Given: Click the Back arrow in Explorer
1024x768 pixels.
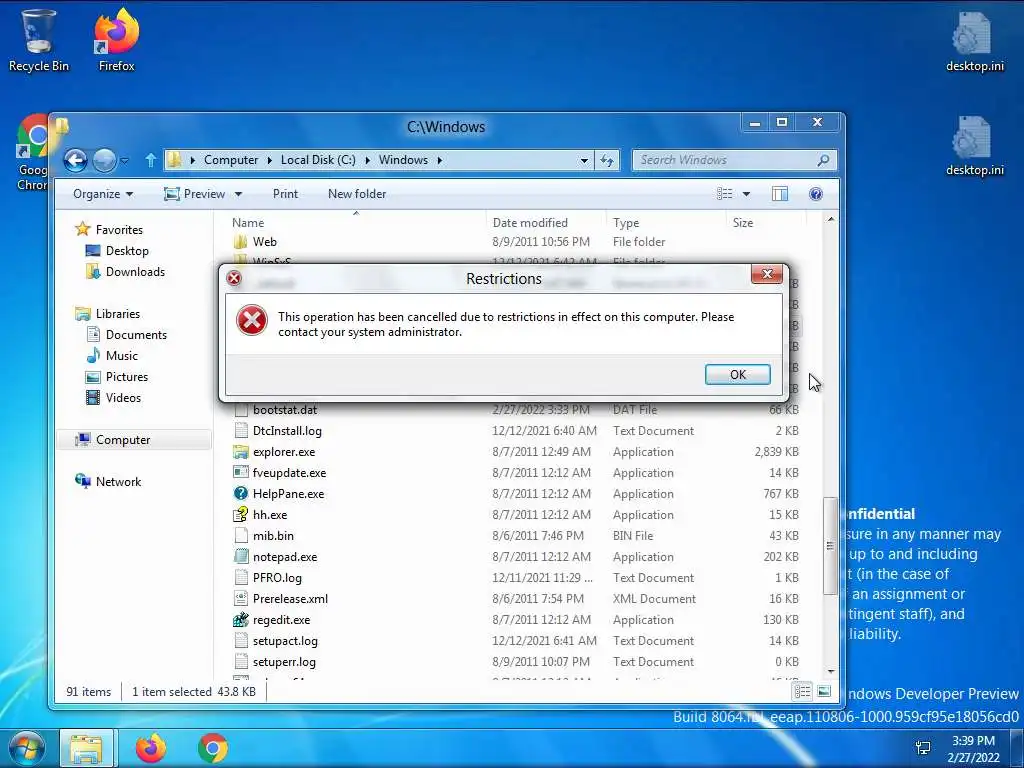Looking at the screenshot, I should 75,160.
